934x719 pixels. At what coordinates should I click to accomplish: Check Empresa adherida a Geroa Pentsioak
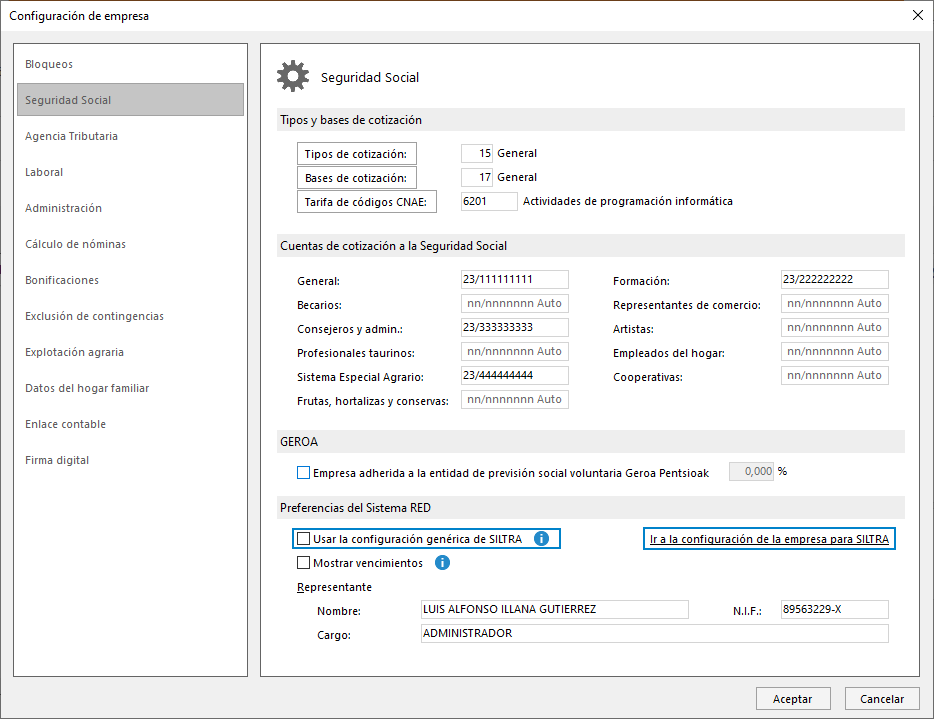[x=304, y=473]
